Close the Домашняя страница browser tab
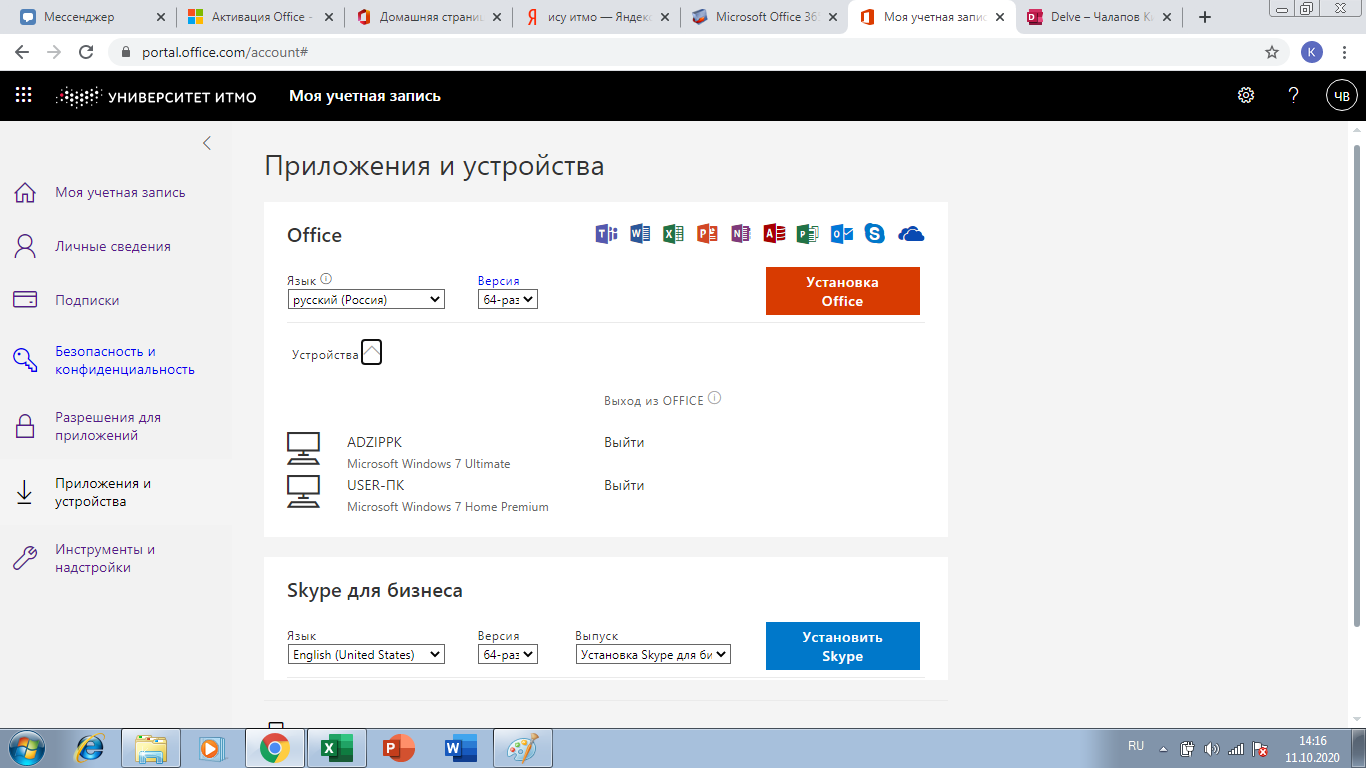This screenshot has height=768, width=1366. [x=497, y=18]
